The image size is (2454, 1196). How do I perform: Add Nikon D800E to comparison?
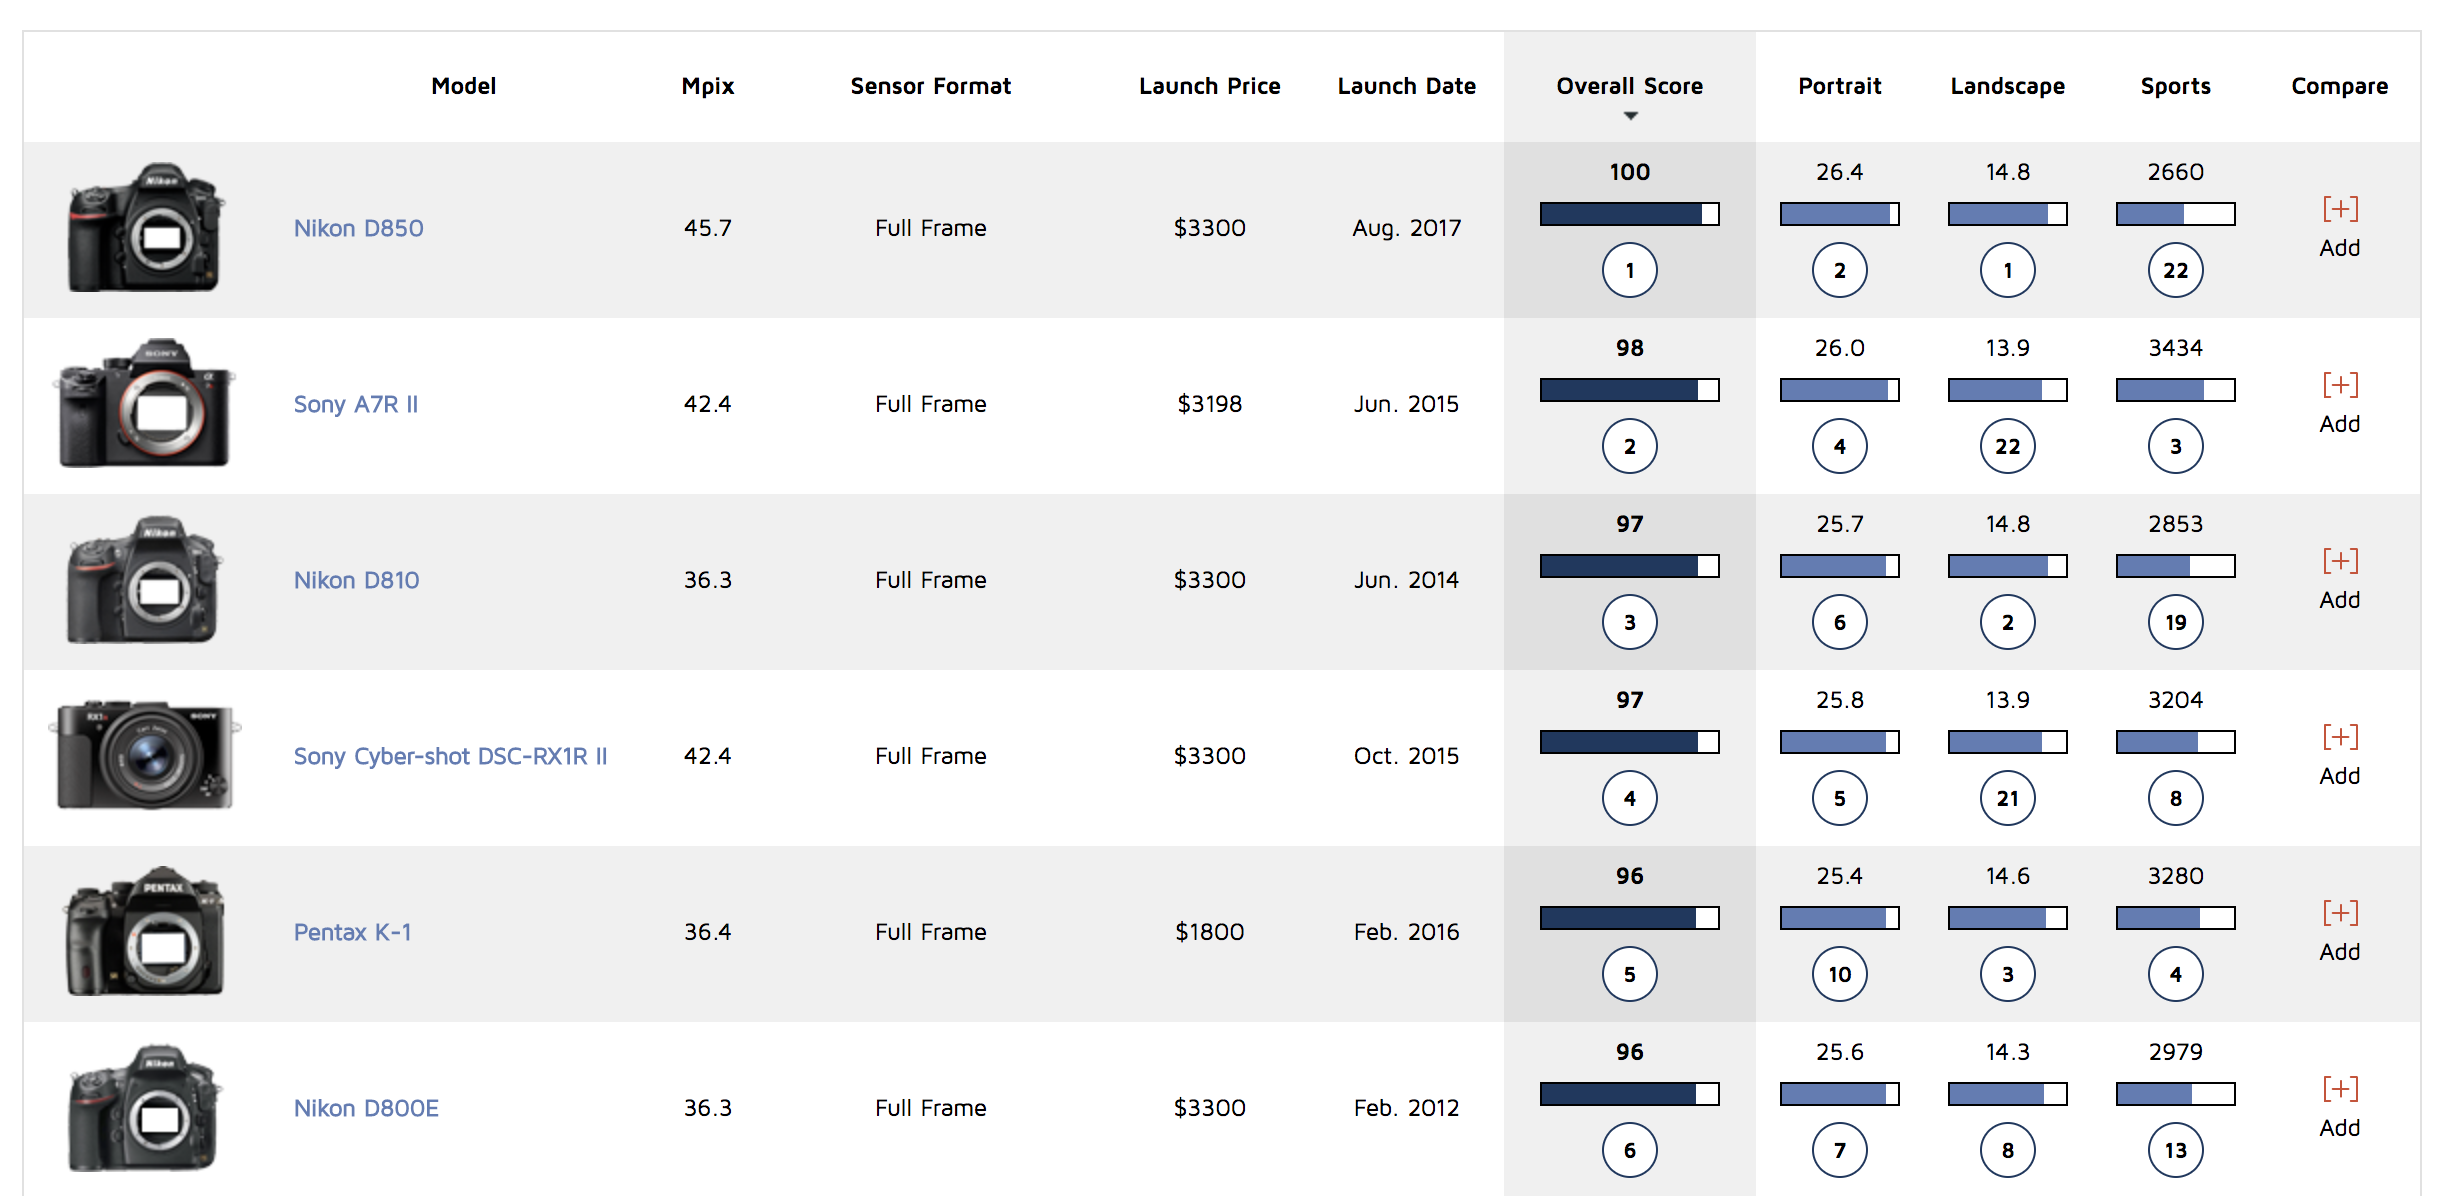pyautogui.click(x=2339, y=1090)
